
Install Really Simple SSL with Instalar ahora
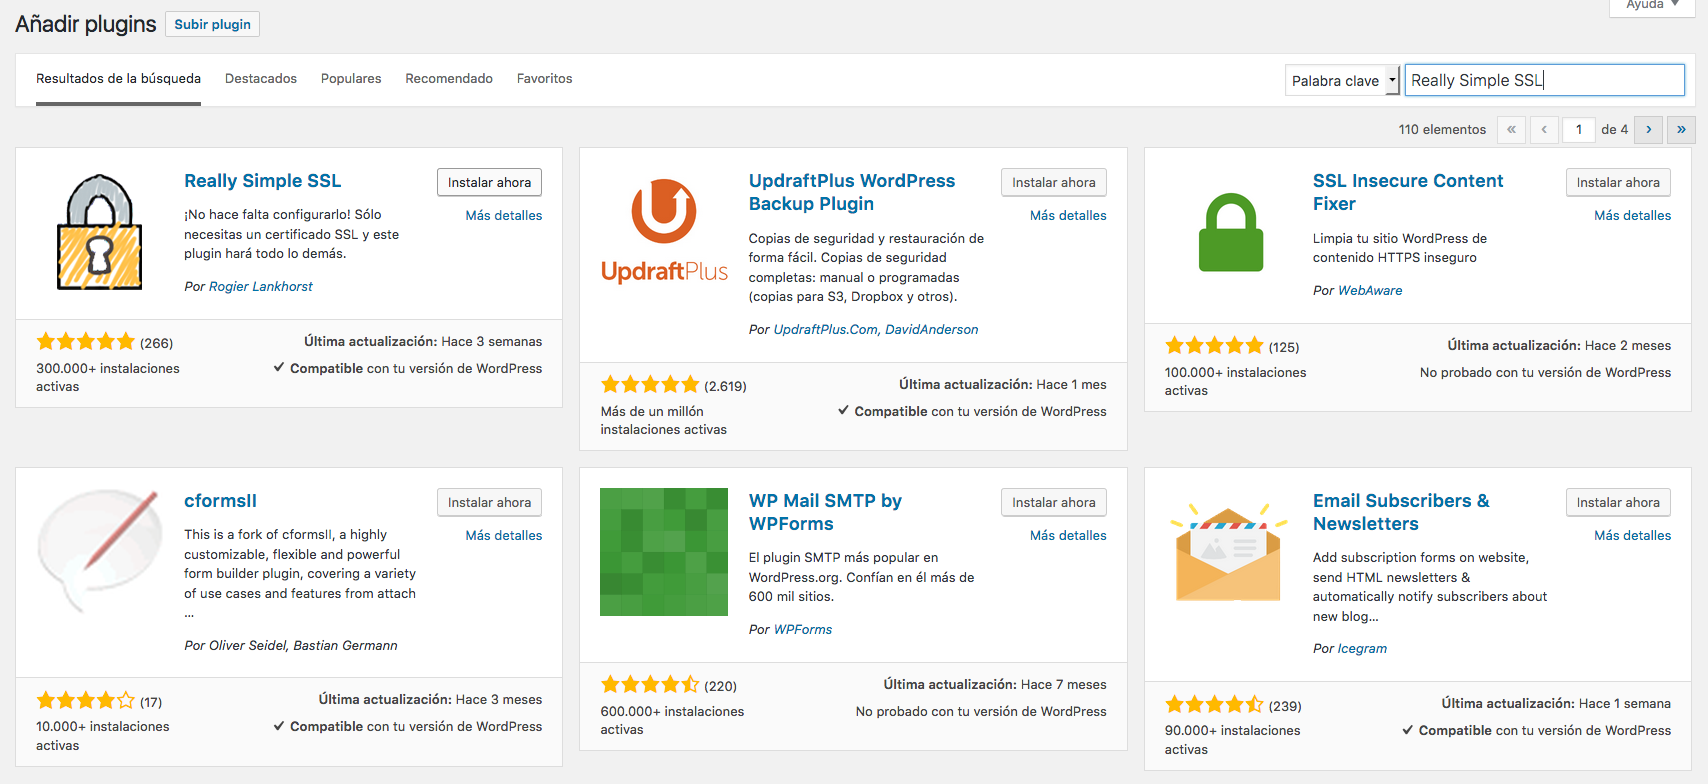click(489, 182)
